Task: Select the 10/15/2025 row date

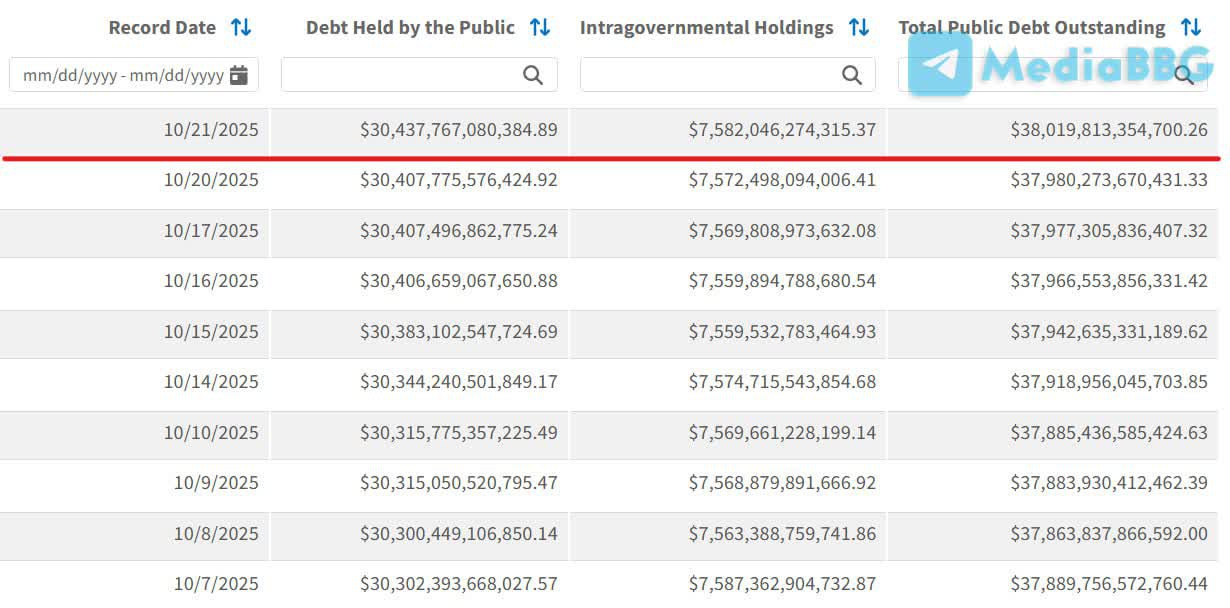Action: pos(211,332)
